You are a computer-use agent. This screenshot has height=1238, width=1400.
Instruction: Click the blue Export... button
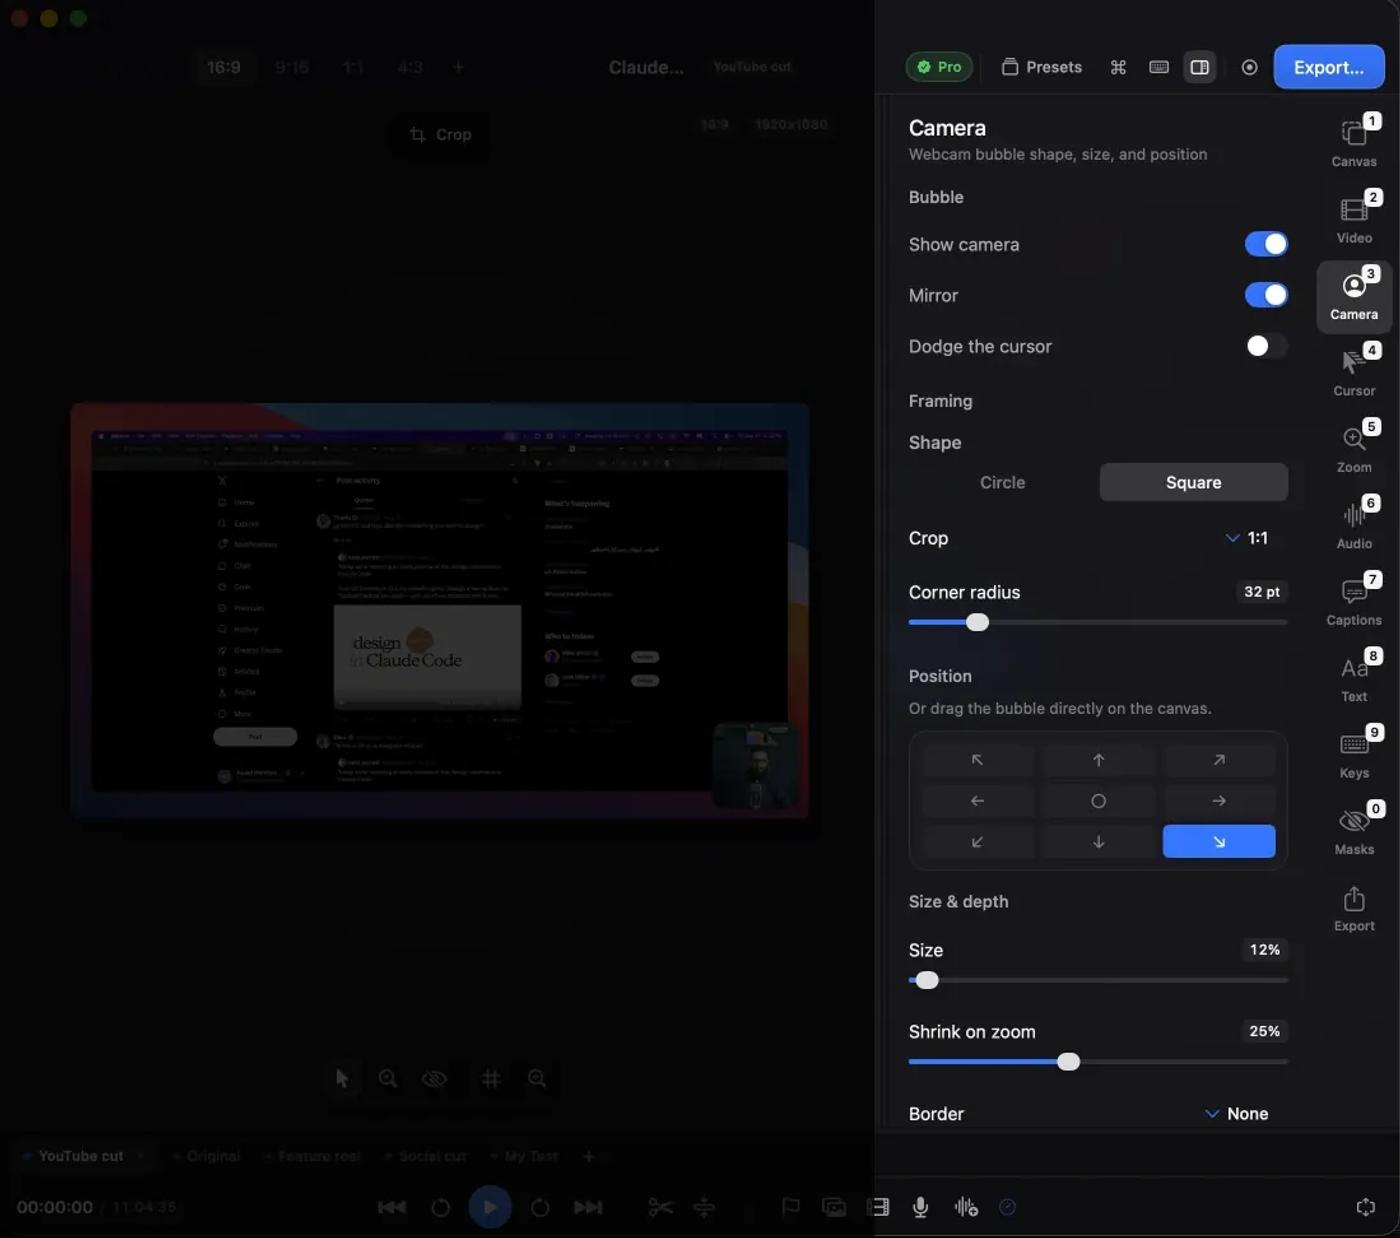[1329, 67]
